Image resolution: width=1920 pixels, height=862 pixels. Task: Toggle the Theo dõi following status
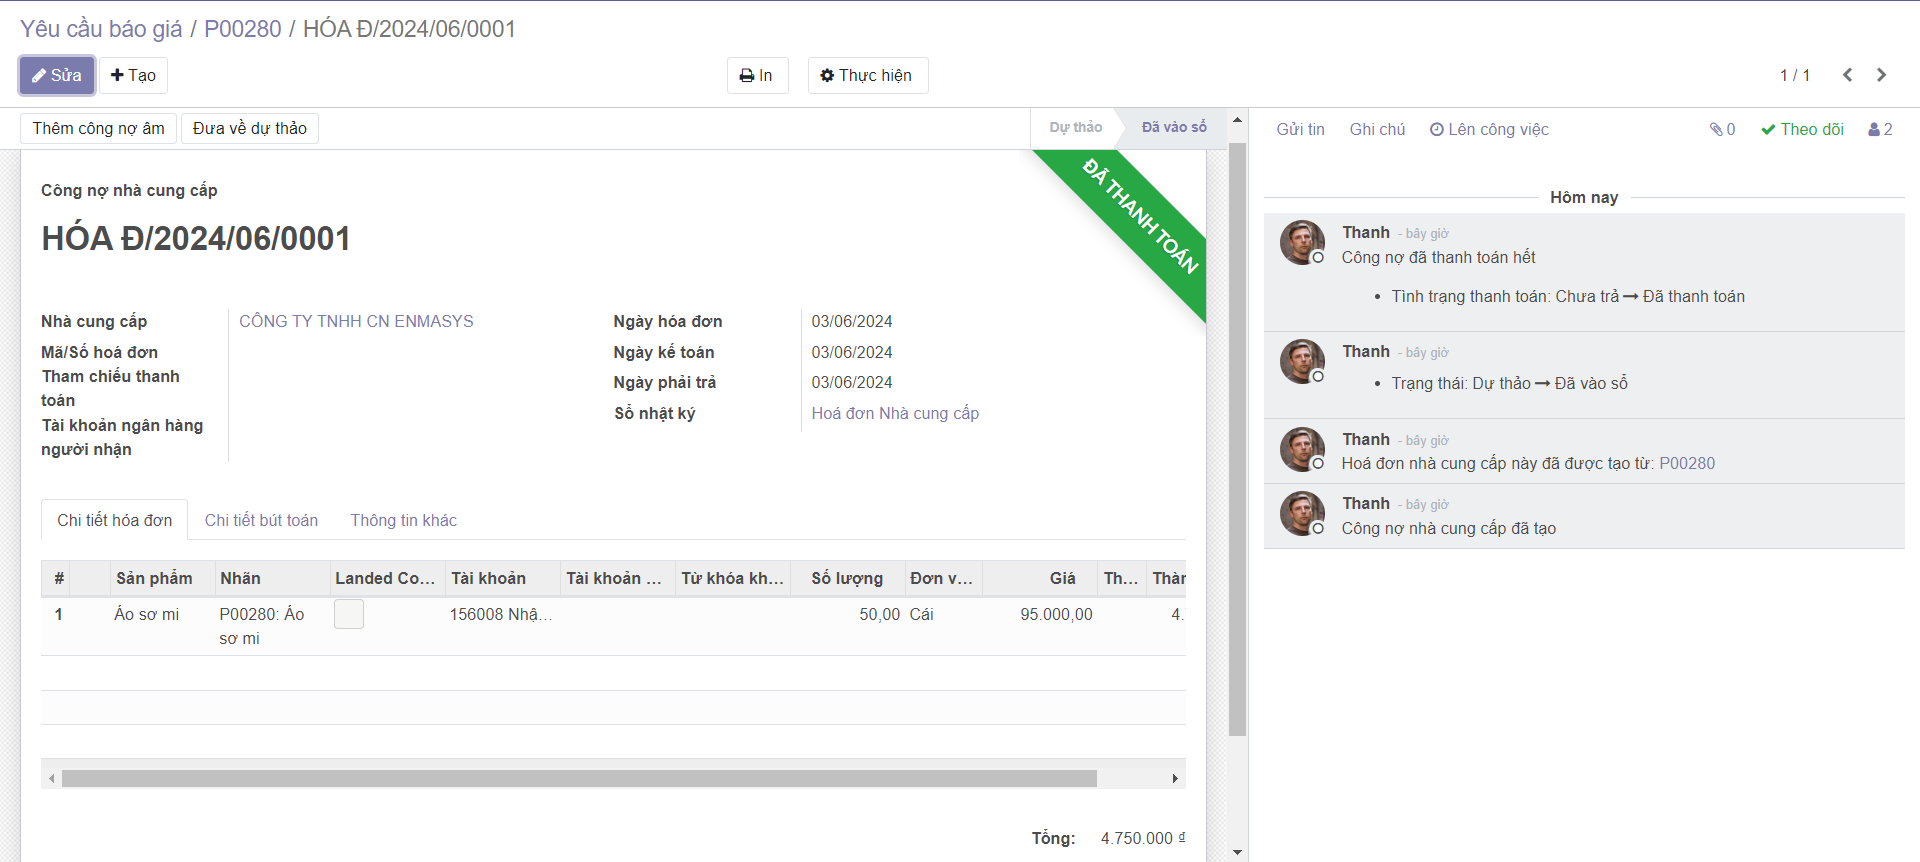click(x=1802, y=129)
